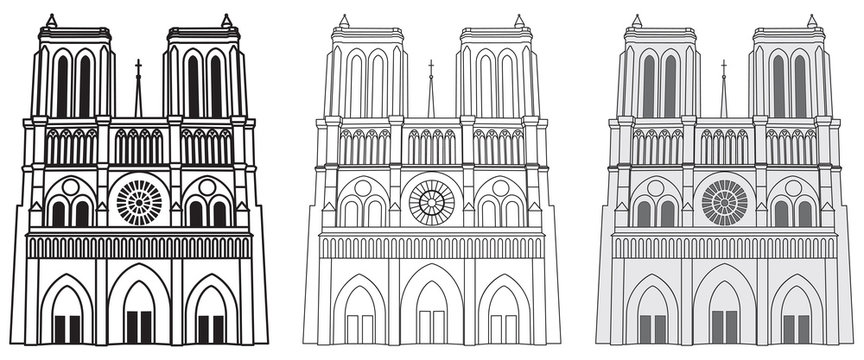
Task: Click the rose window on the thin-line cathedral
Action: (432, 202)
